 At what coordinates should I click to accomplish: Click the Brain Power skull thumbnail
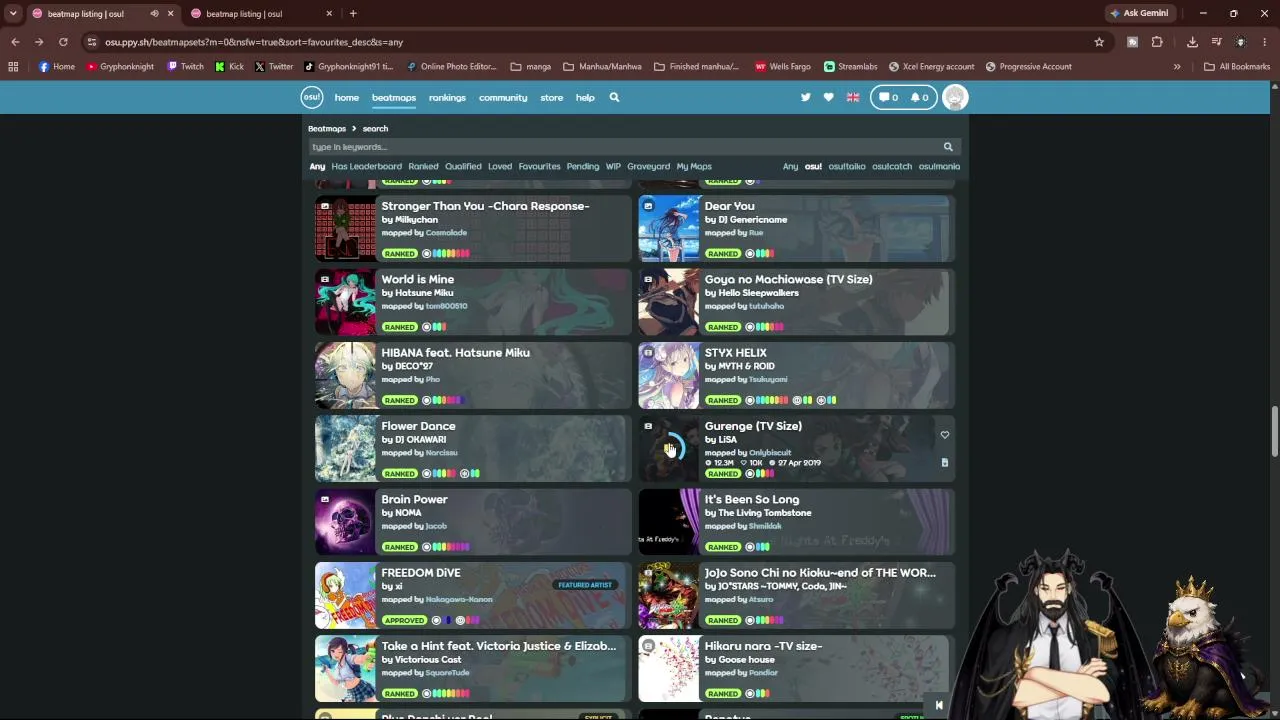click(x=346, y=522)
